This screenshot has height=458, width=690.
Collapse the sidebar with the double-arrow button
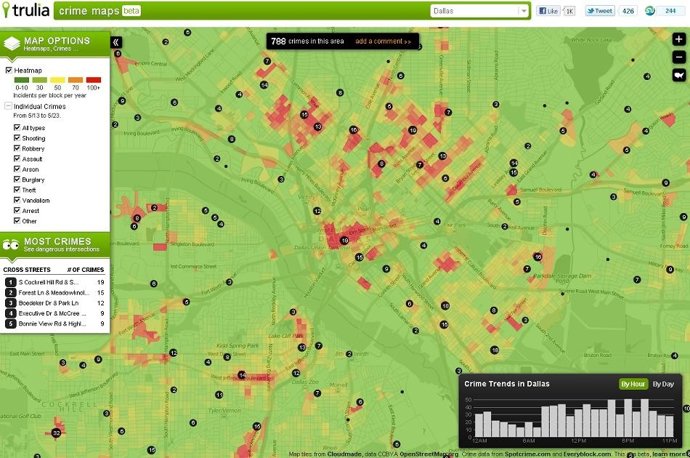116,42
